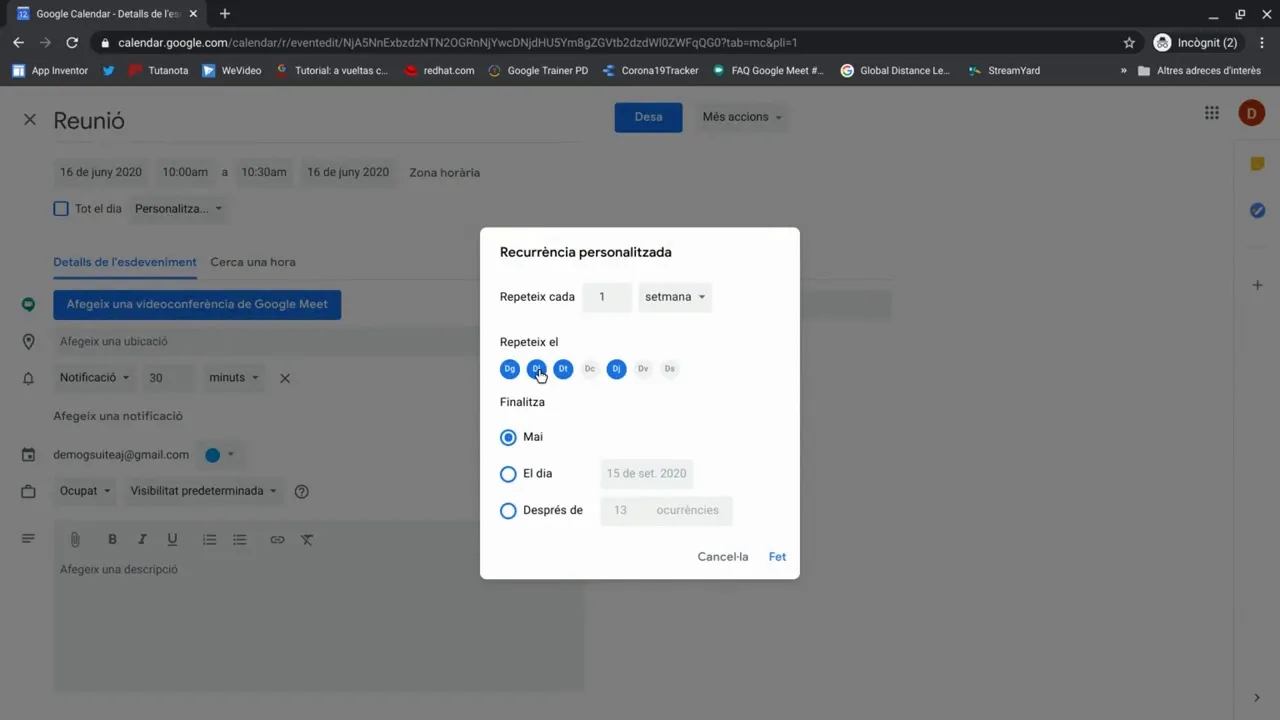Toggle the Dj (Thursday) day circle

616,369
